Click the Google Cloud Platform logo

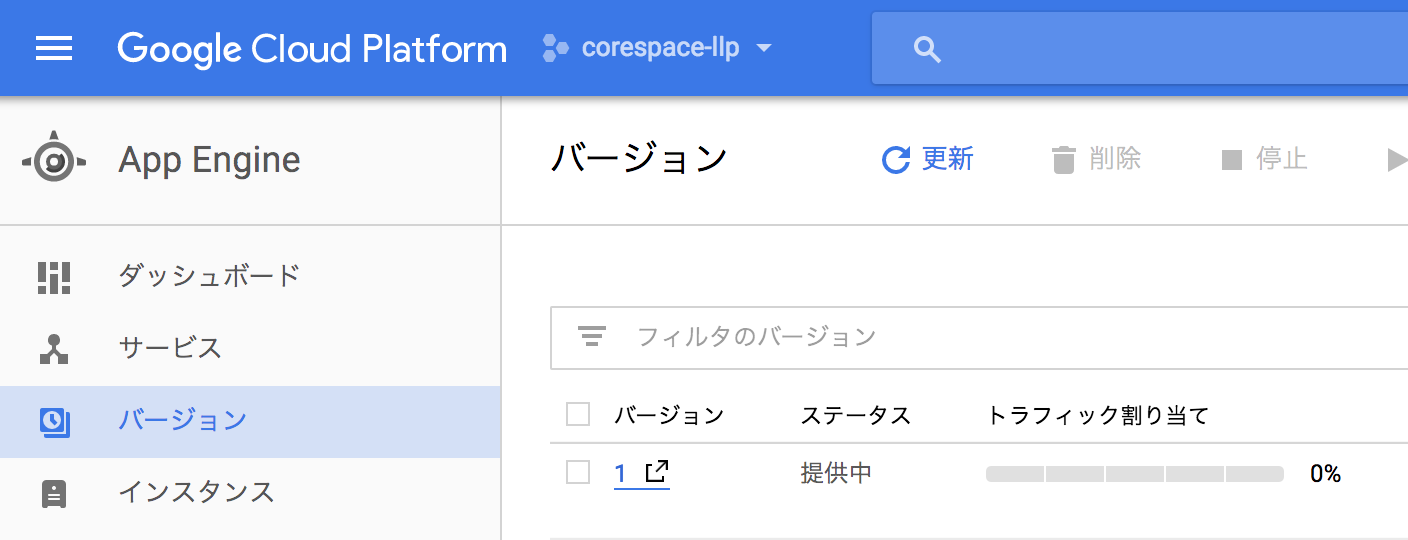(312, 48)
